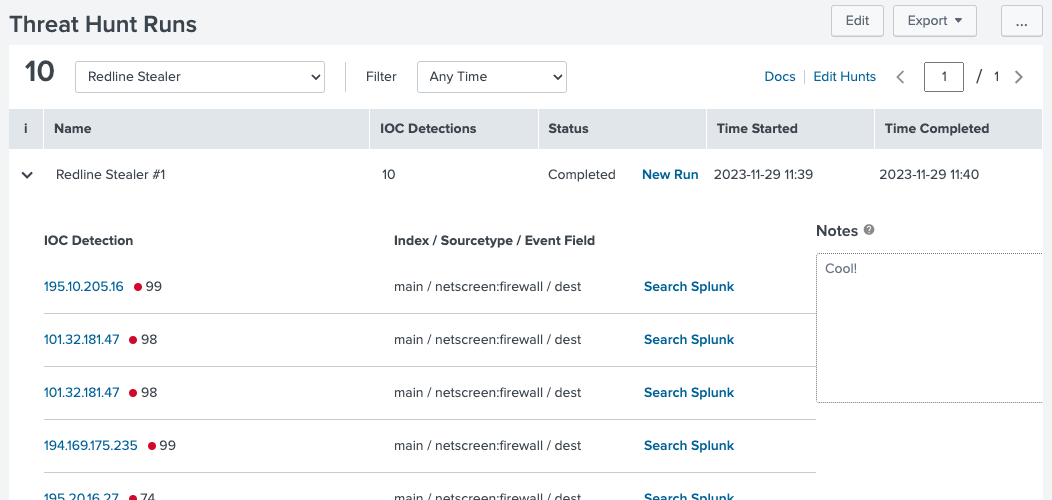1052x500 pixels.
Task: Open the Docs link
Action: (780, 77)
